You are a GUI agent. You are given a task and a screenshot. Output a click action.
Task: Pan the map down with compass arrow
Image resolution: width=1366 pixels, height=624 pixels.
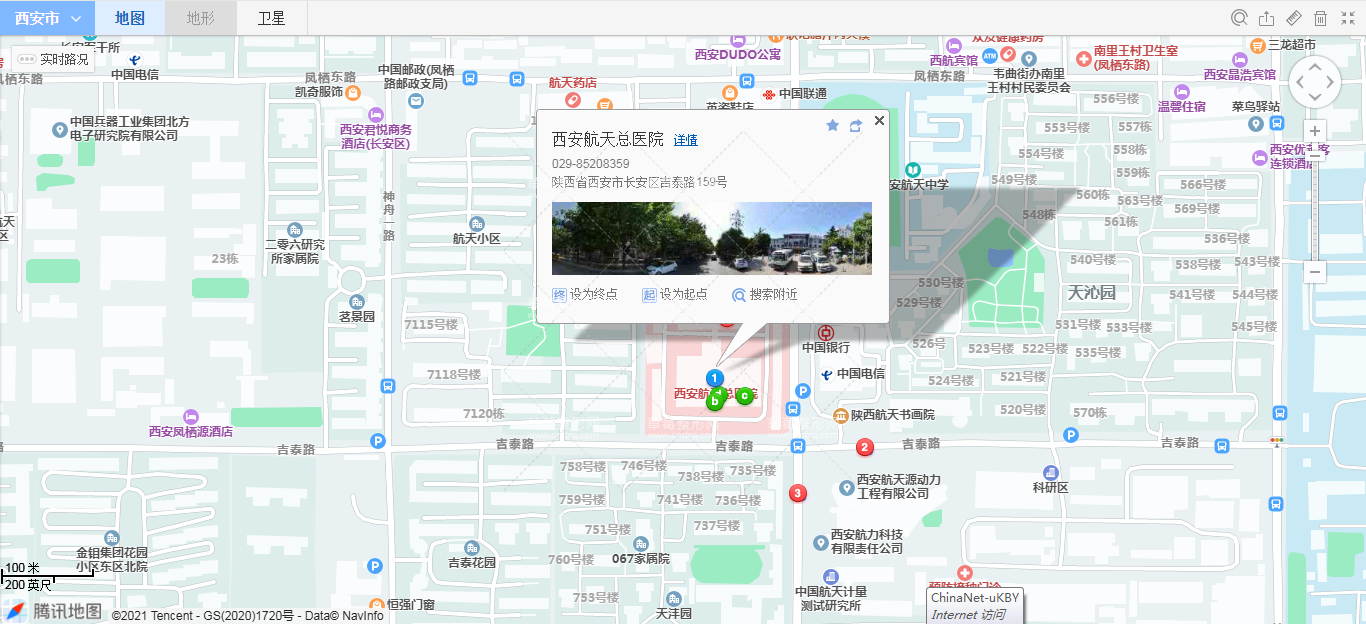pyautogui.click(x=1315, y=99)
